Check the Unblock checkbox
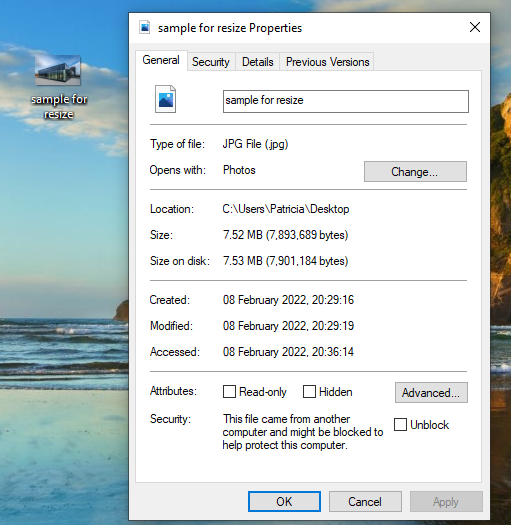 pos(400,425)
